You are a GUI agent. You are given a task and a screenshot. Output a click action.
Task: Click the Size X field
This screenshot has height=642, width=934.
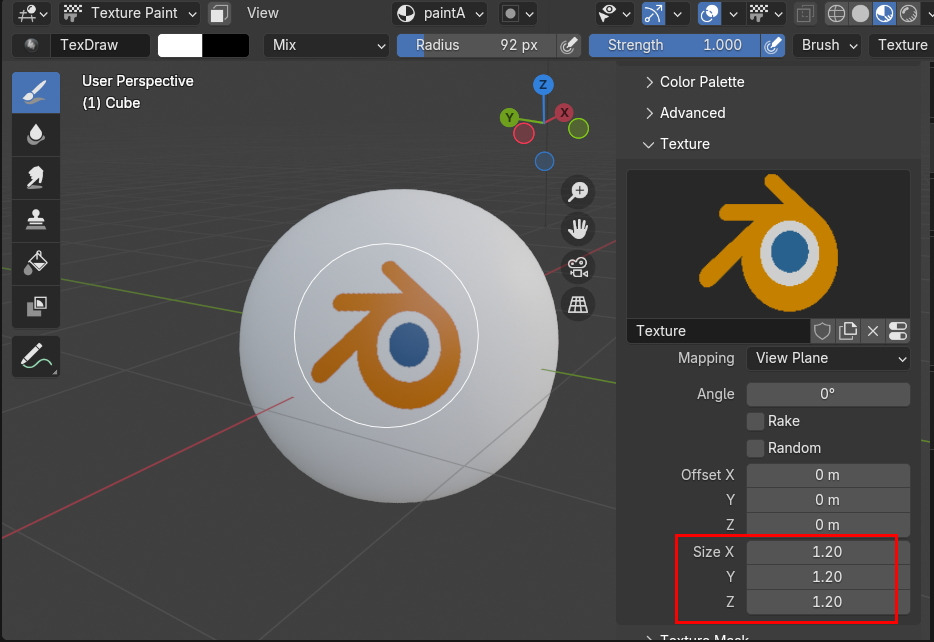pyautogui.click(x=828, y=552)
